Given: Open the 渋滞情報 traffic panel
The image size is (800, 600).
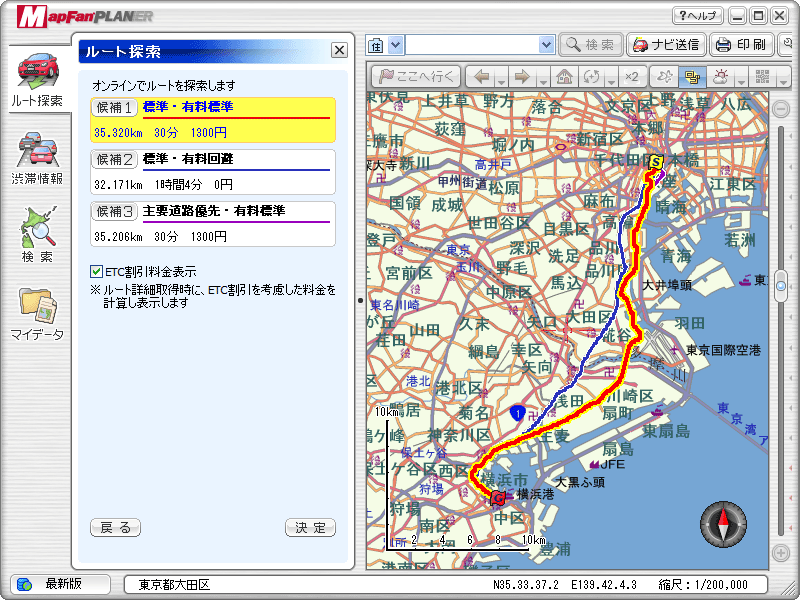Looking at the screenshot, I should (37, 158).
